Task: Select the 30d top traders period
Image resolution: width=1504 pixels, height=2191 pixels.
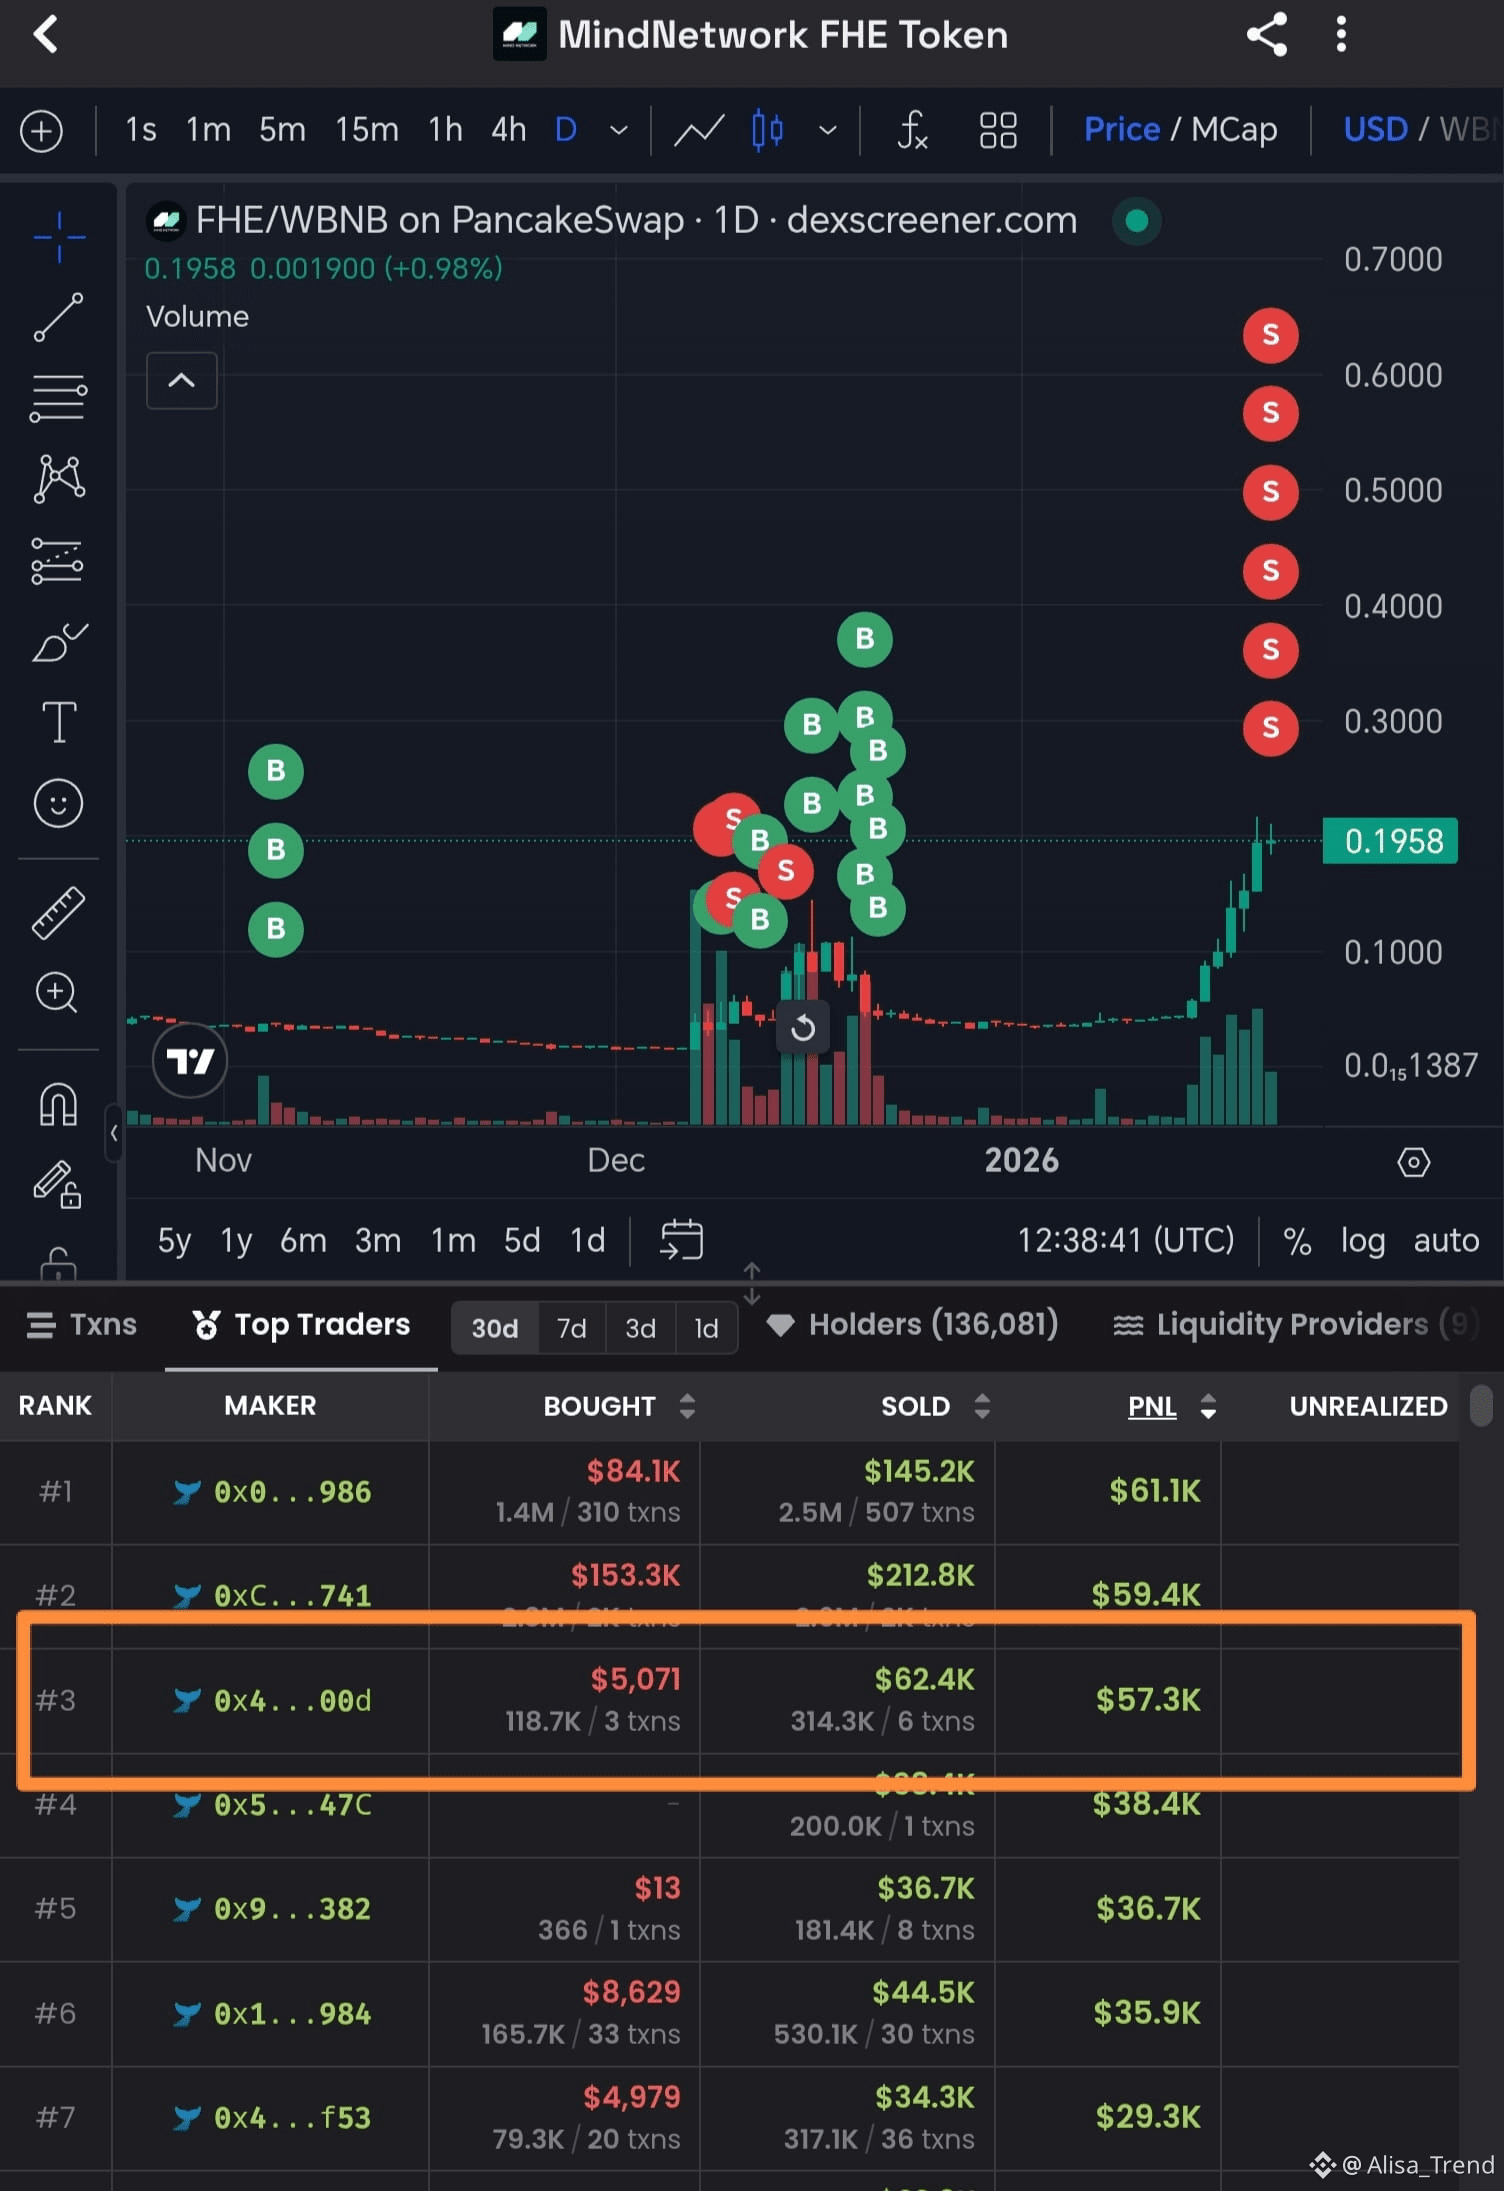Action: (x=495, y=1328)
